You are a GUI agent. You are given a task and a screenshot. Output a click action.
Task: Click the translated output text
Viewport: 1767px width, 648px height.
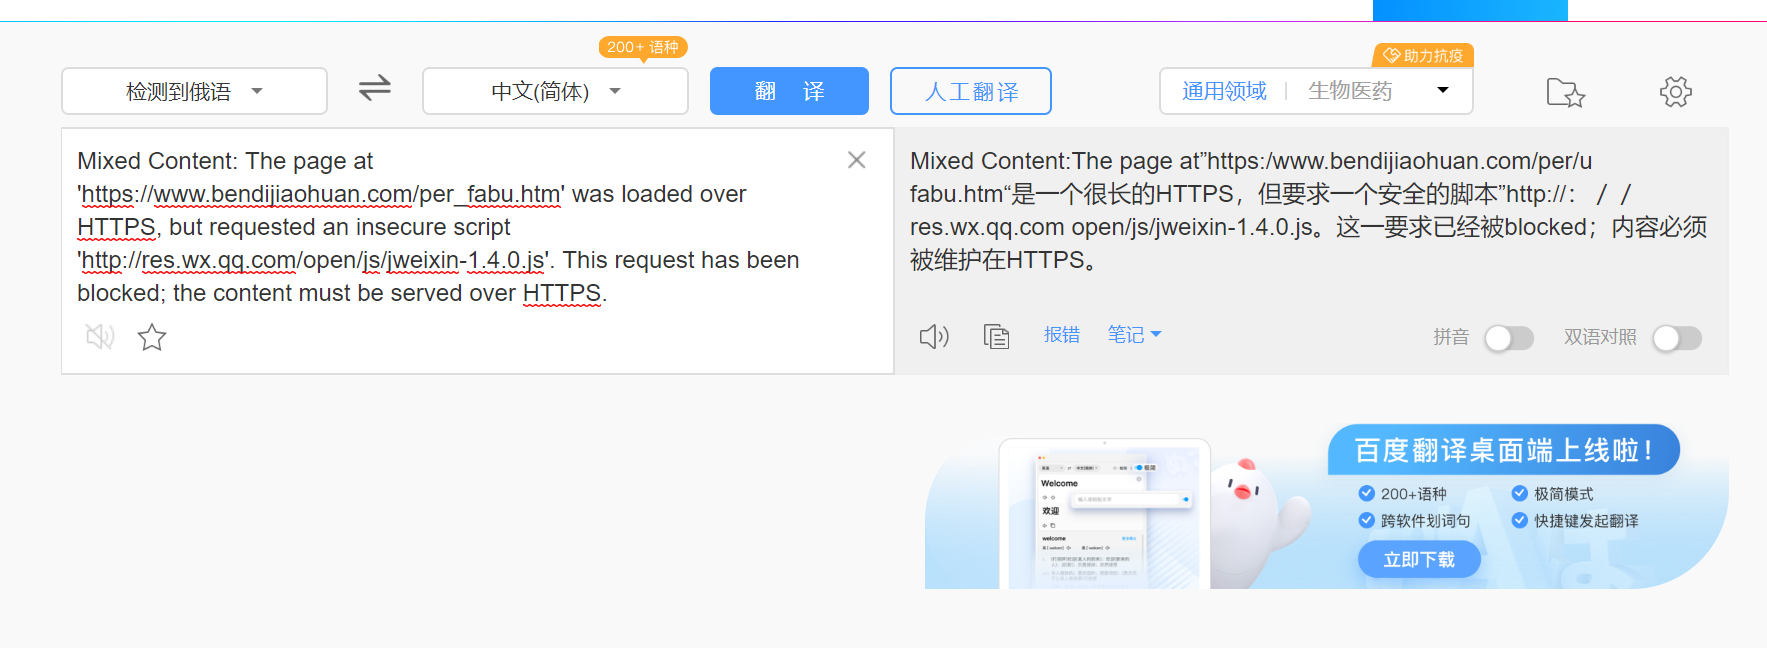click(x=1309, y=210)
